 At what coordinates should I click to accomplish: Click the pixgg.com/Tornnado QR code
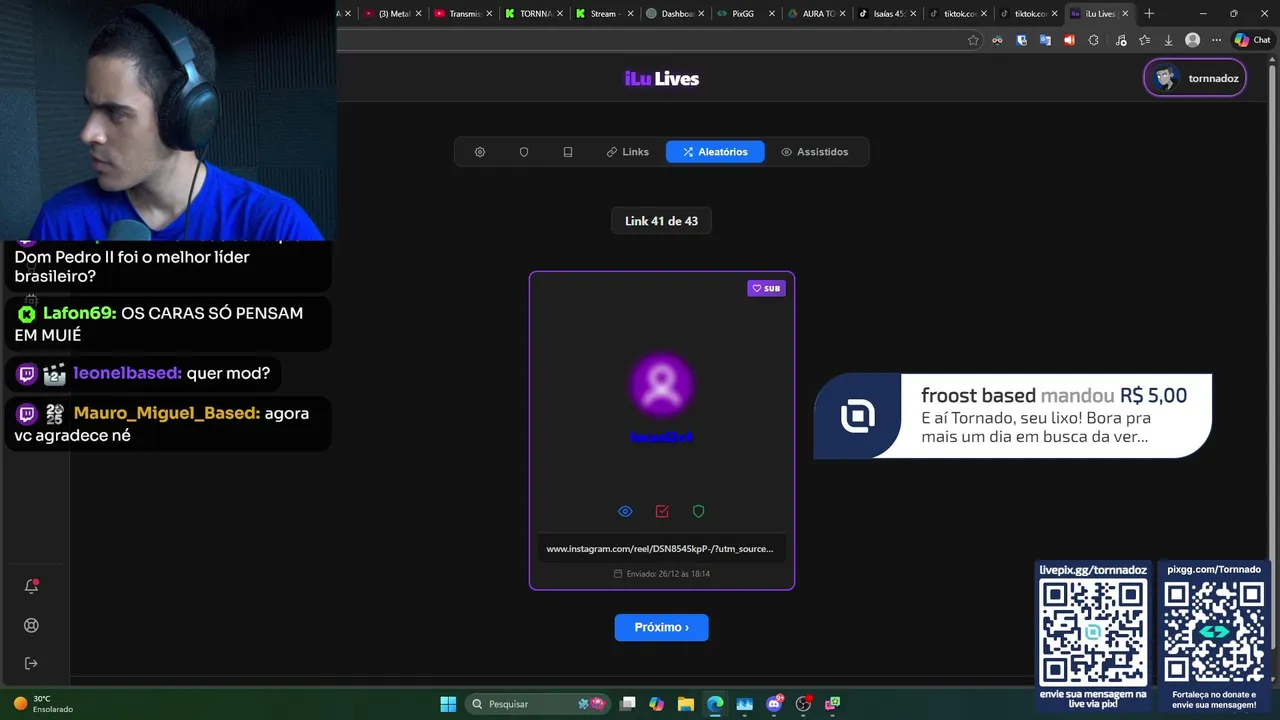point(1214,632)
